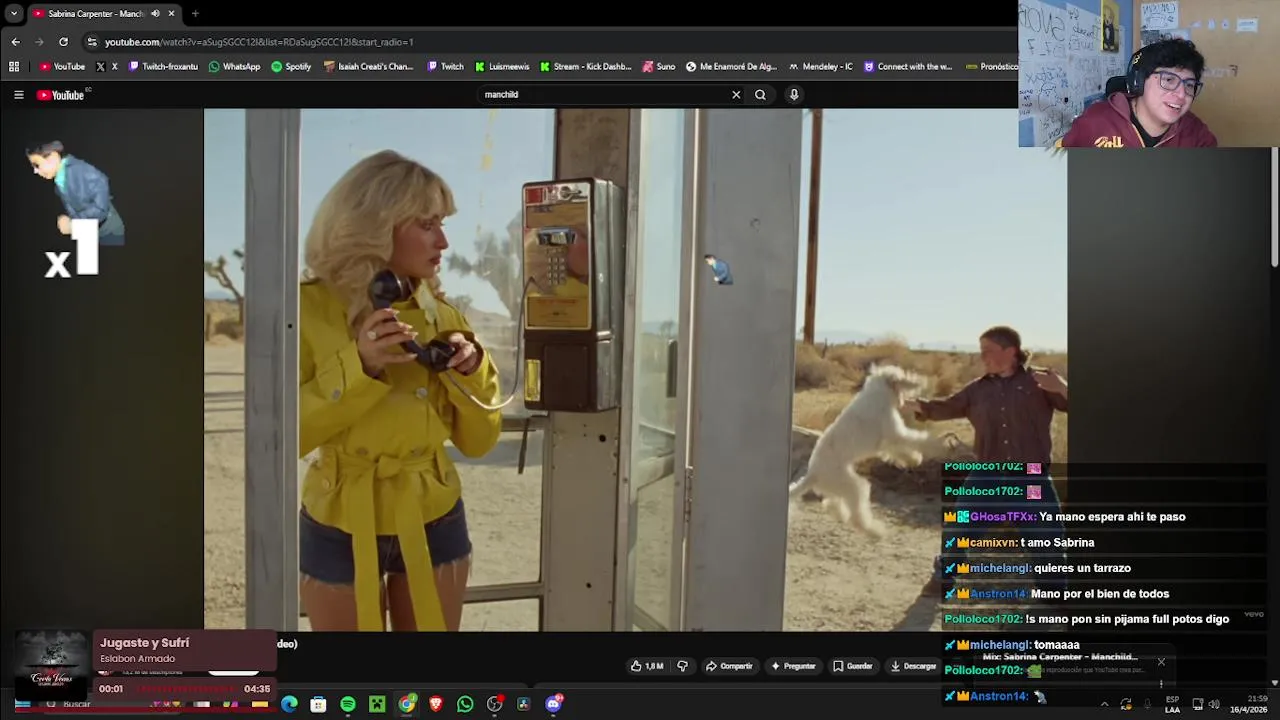Open the Isaiah Creati's Chan... bookmark
This screenshot has height=720, width=1280.
[x=368, y=67]
